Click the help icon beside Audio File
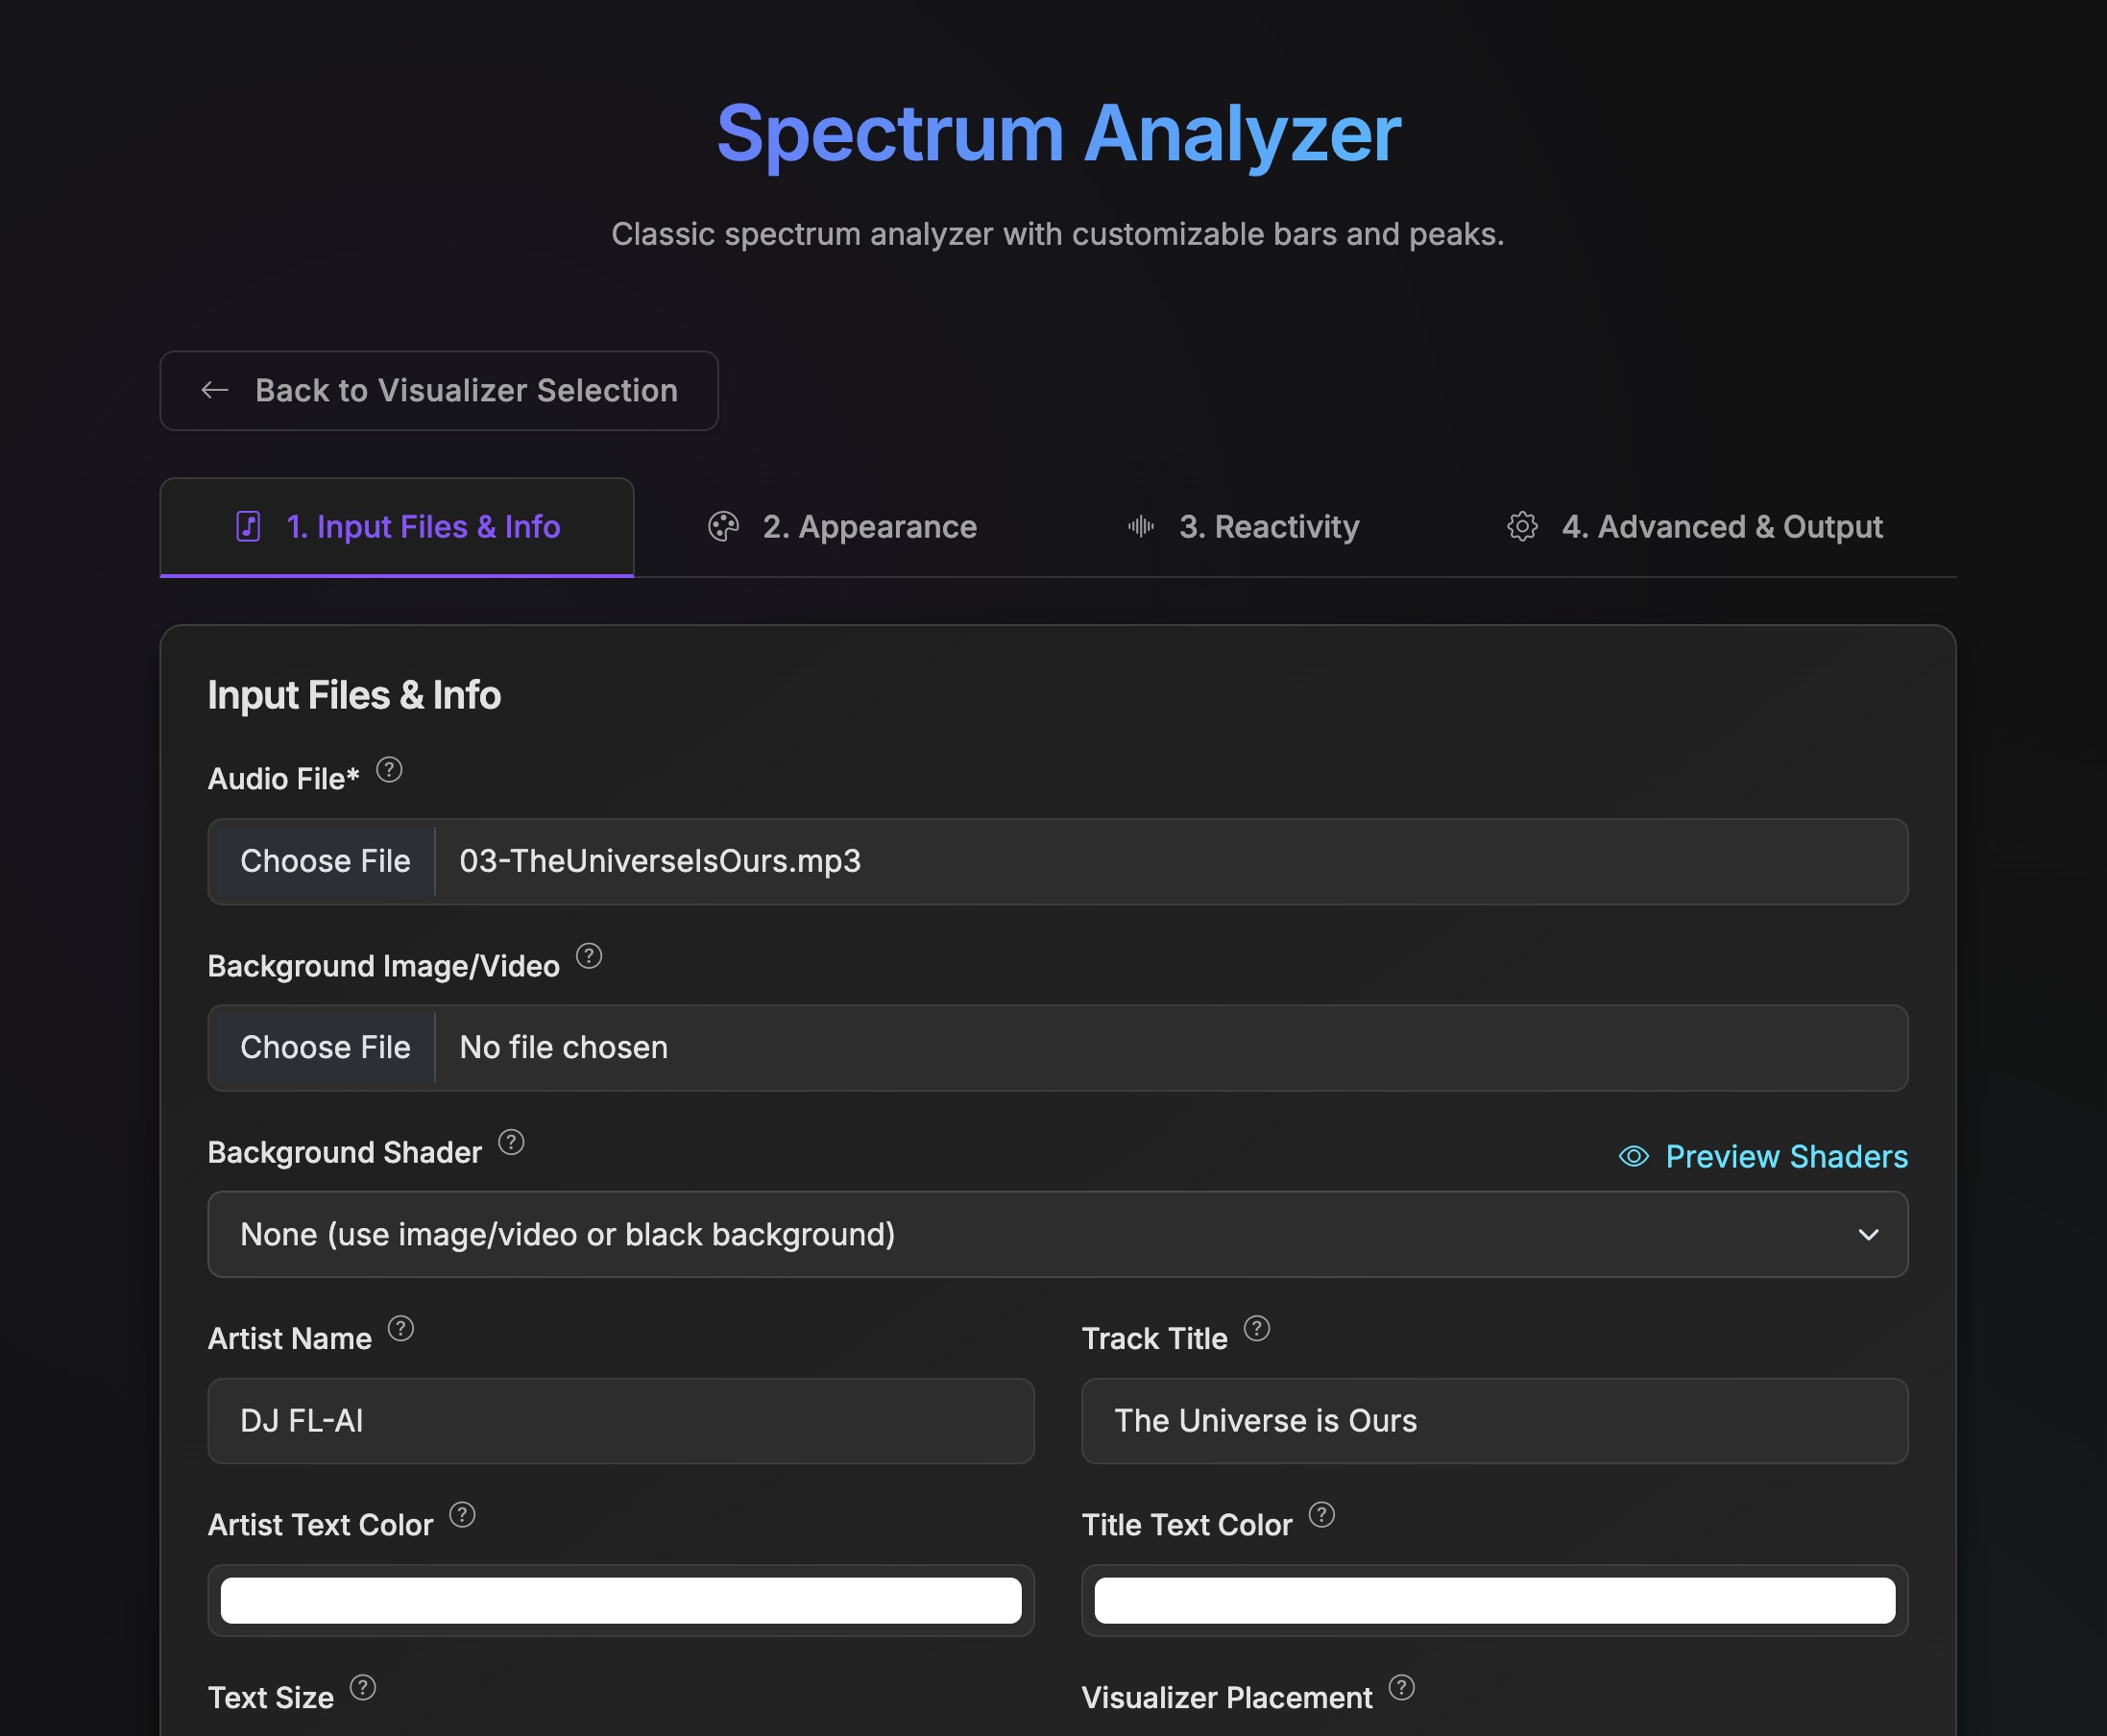This screenshot has width=2107, height=1736. (389, 770)
